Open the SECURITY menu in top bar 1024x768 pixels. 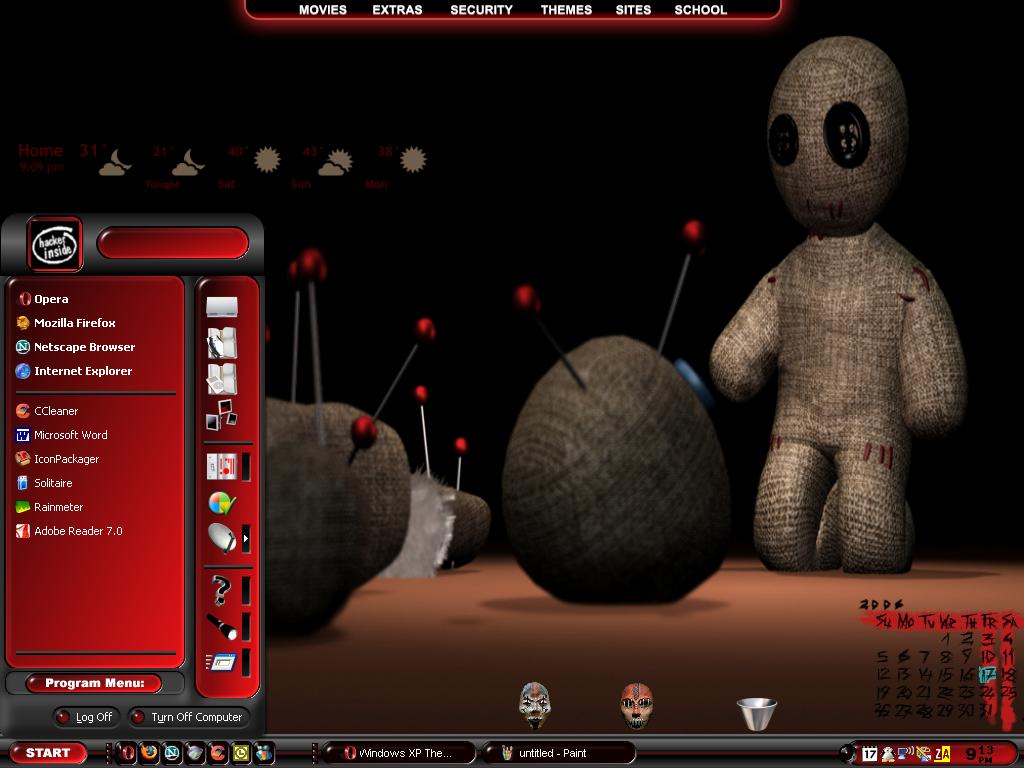click(481, 10)
